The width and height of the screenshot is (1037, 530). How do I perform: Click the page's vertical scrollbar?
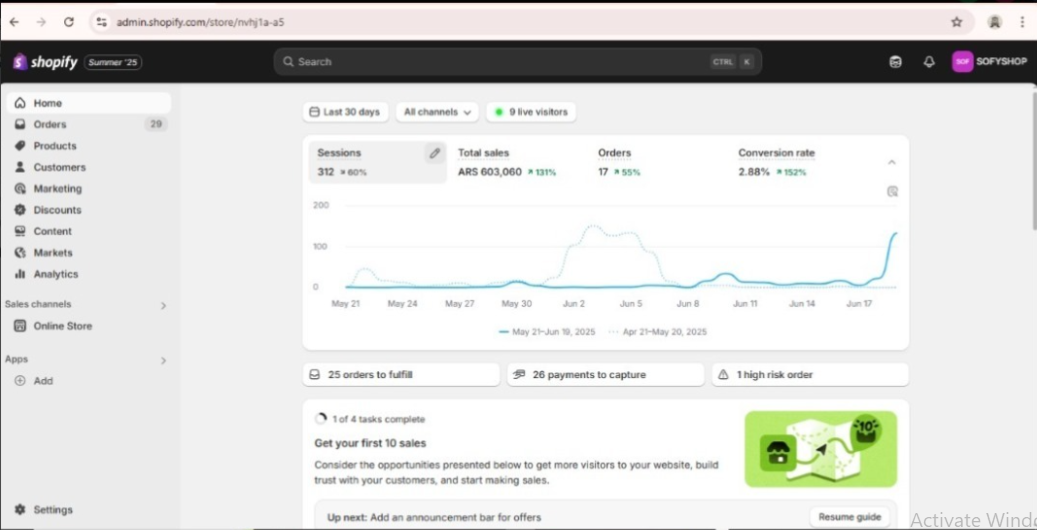[x=1031, y=160]
